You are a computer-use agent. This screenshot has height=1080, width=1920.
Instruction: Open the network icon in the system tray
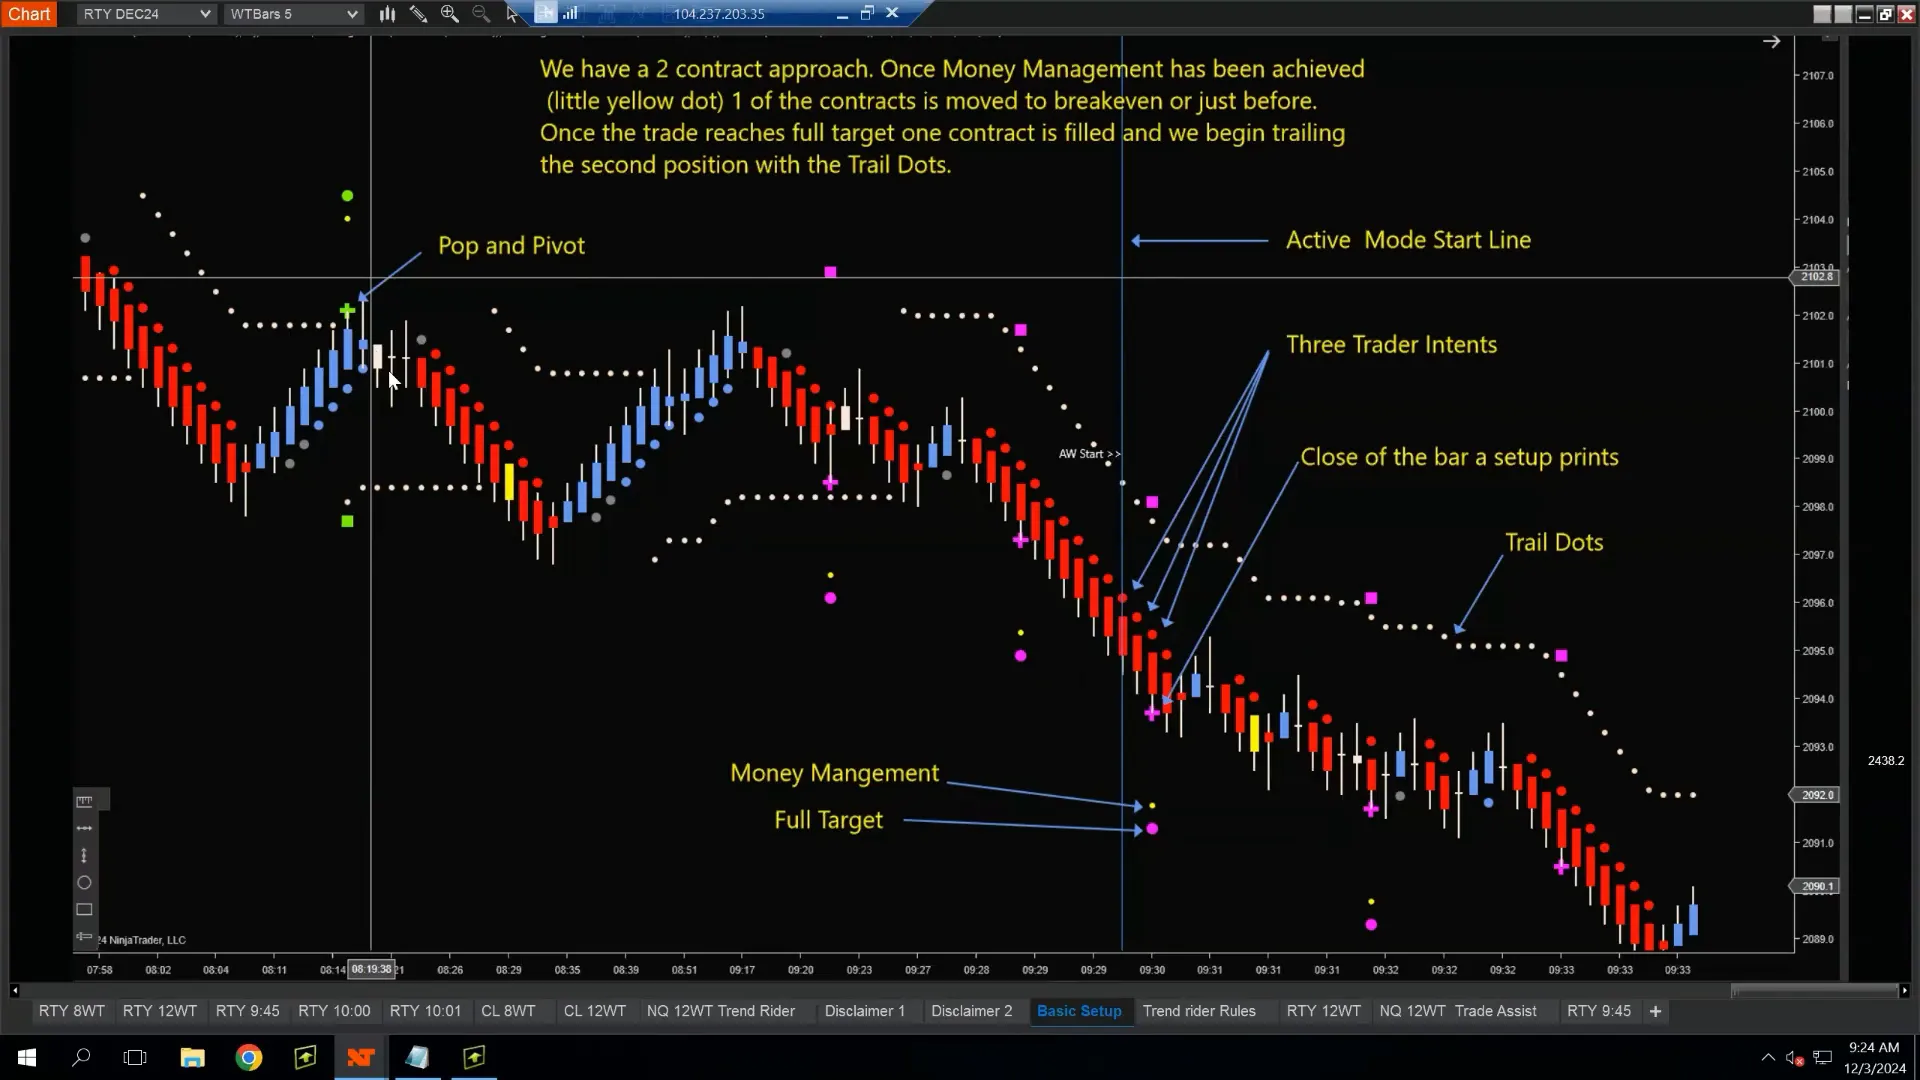[x=1822, y=1057]
